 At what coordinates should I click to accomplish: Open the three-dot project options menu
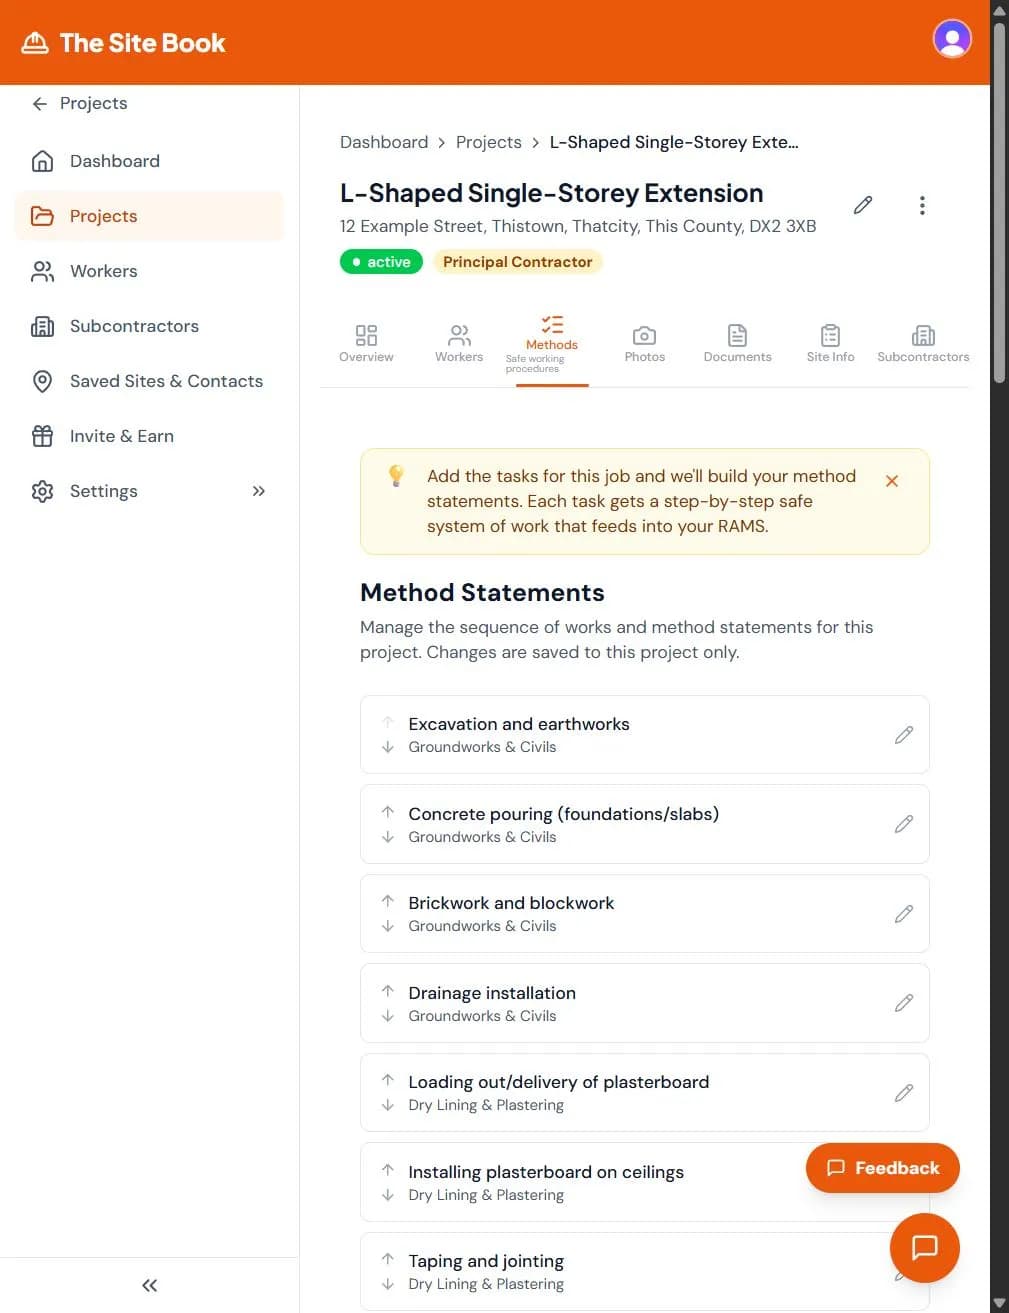[x=922, y=205]
